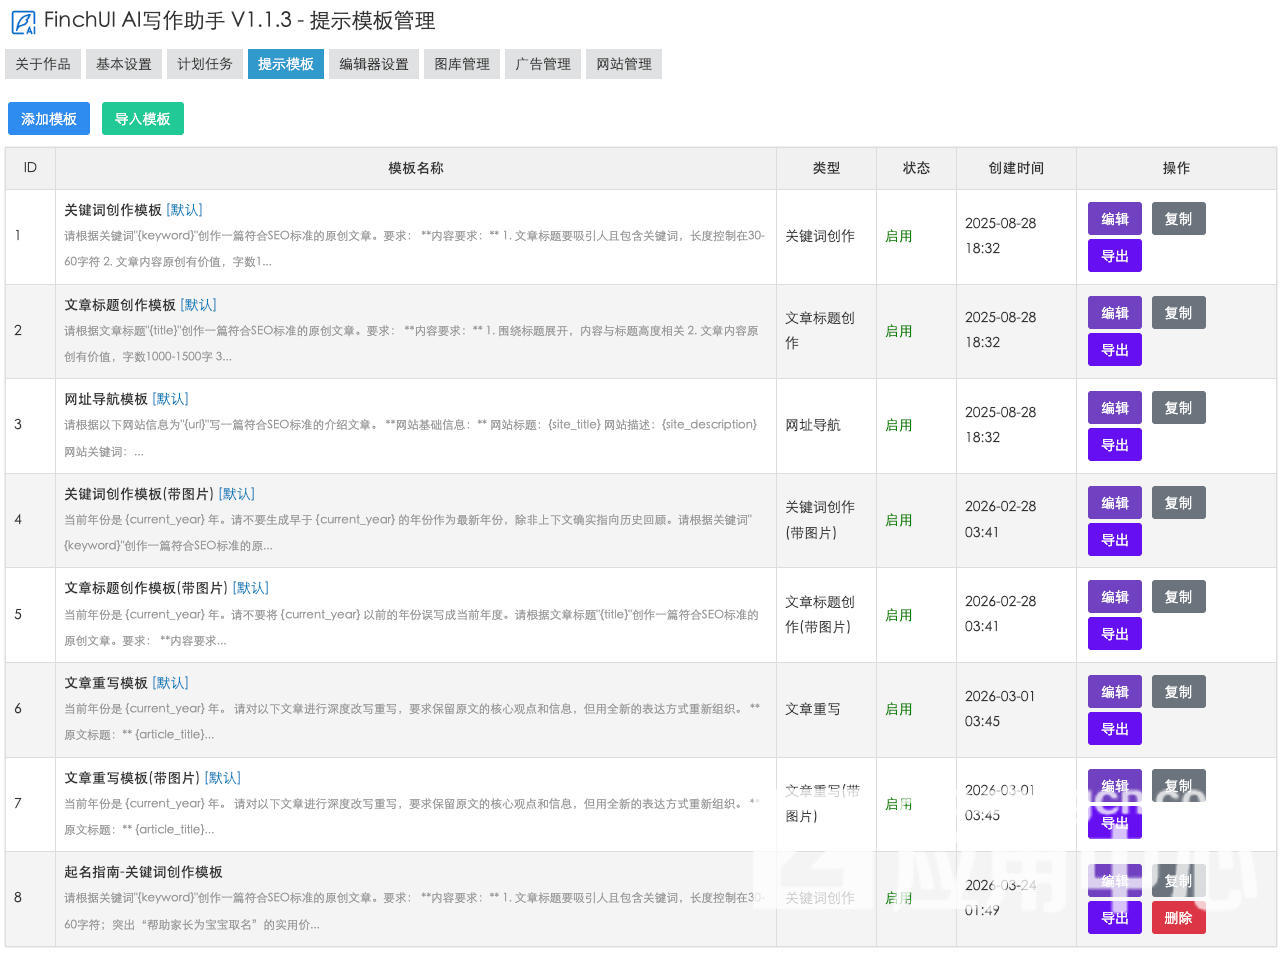The width and height of the screenshot is (1281, 954).
Task: Select the 图库管理 tab
Action: coord(462,64)
